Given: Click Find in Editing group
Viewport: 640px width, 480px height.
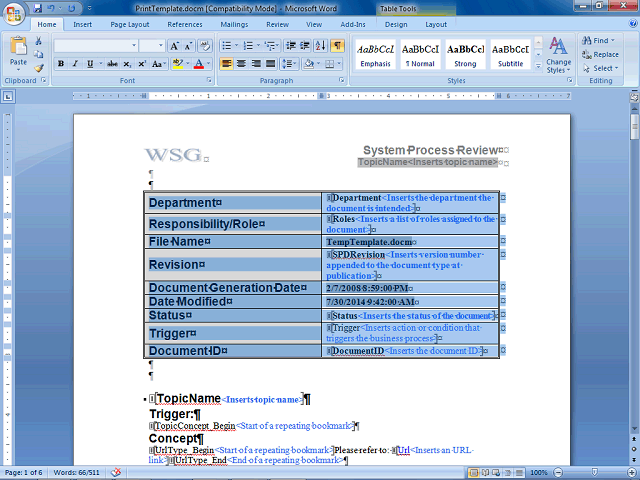Looking at the screenshot, I should 598,41.
